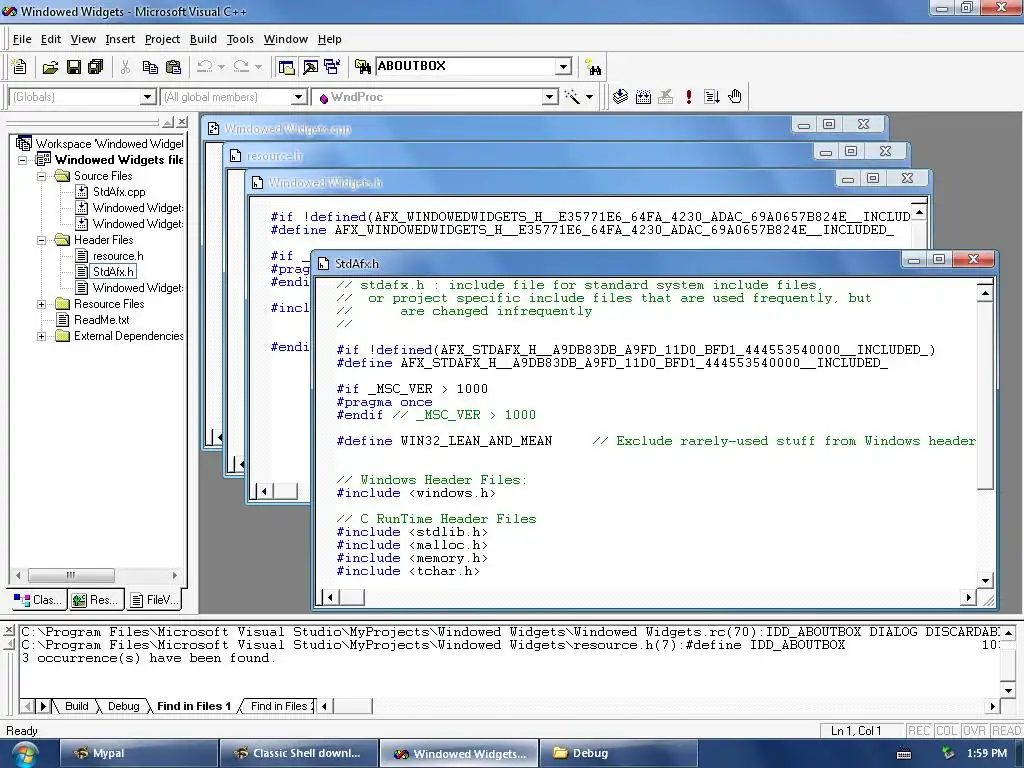Select the Build output tab
This screenshot has width=1024, height=768.
pyautogui.click(x=76, y=706)
